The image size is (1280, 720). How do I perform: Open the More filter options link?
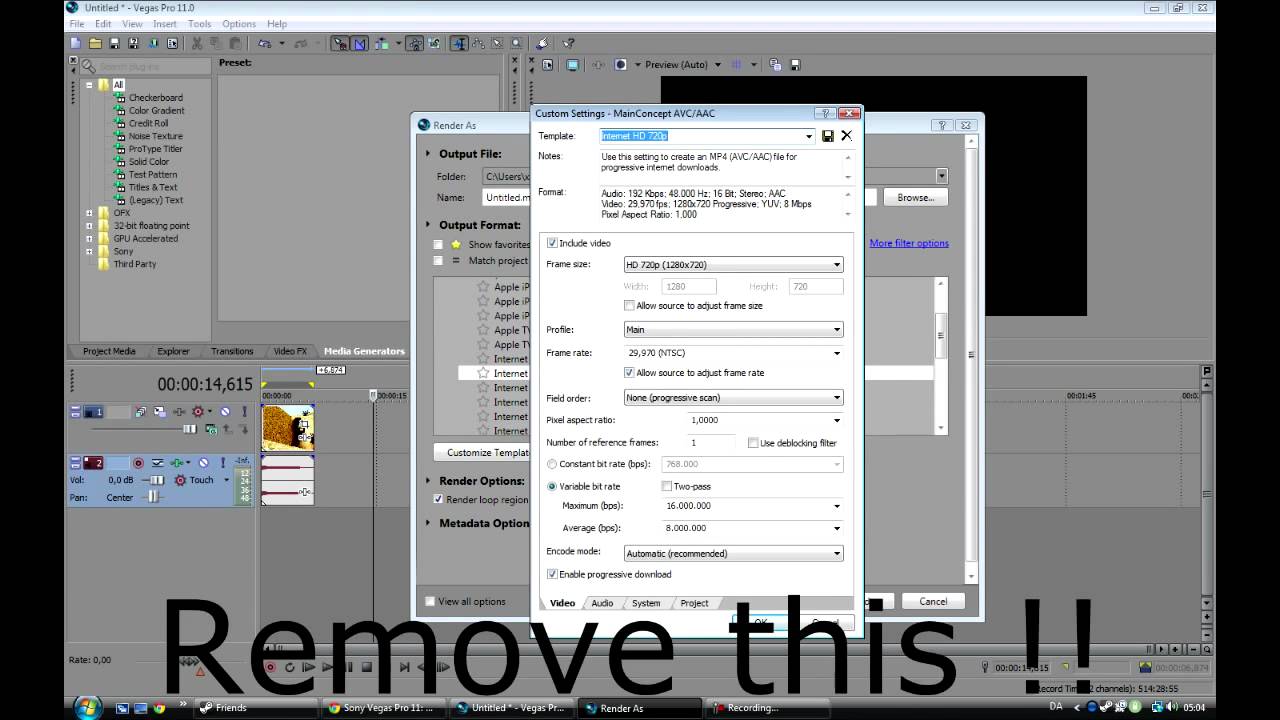(909, 243)
